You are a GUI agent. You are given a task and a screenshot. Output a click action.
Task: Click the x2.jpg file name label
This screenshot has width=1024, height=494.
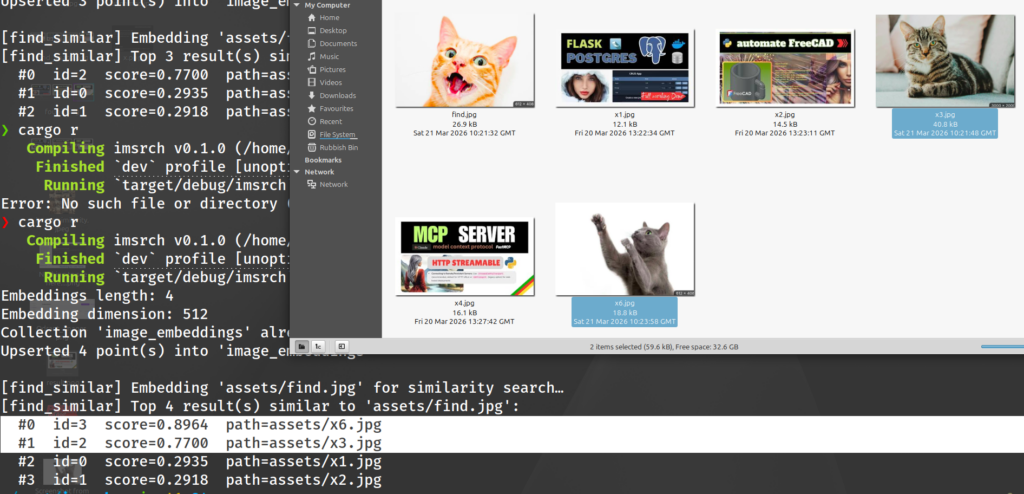tap(784, 114)
